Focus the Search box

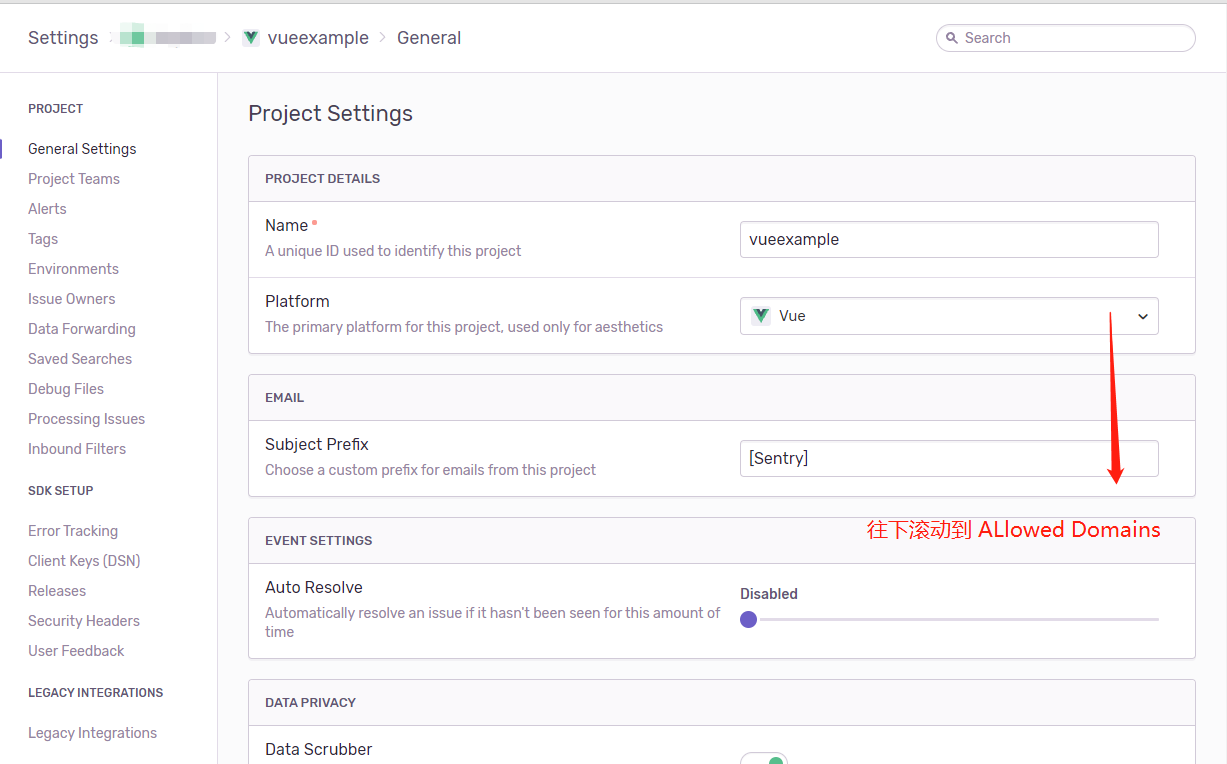click(1066, 38)
